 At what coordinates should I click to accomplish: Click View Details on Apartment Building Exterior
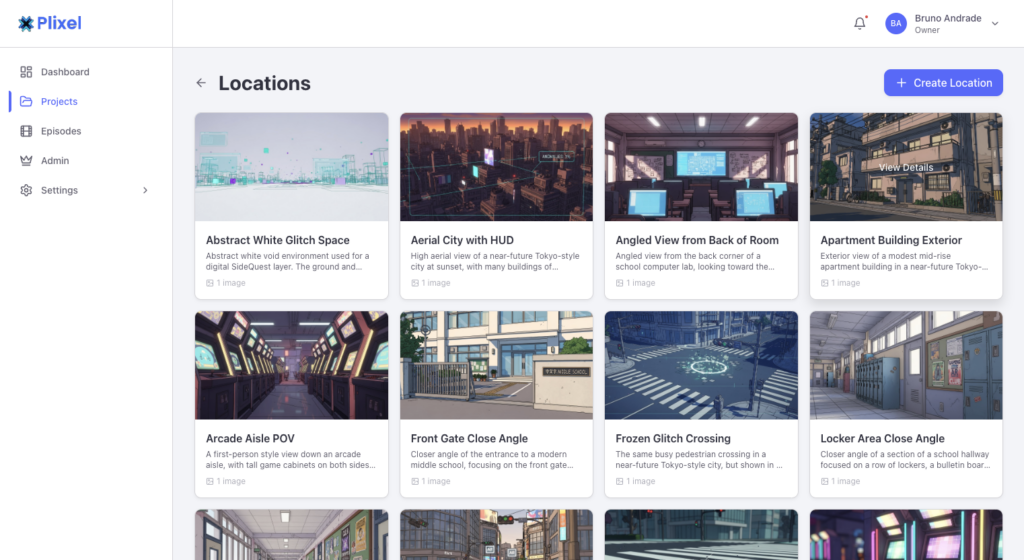[x=905, y=167]
